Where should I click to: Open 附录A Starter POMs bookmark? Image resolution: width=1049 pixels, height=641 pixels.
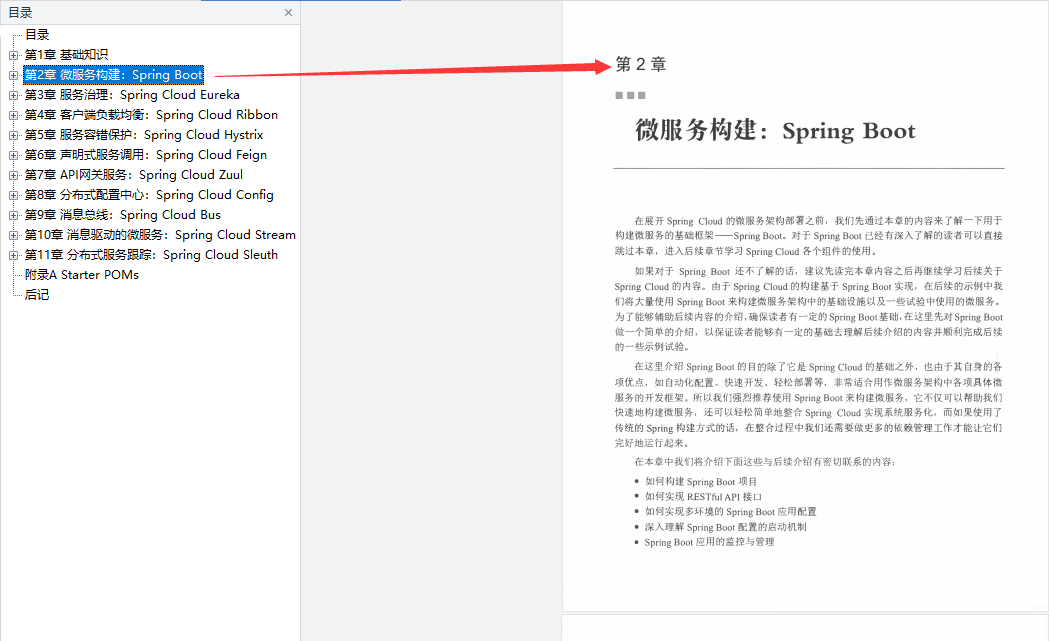coord(82,275)
